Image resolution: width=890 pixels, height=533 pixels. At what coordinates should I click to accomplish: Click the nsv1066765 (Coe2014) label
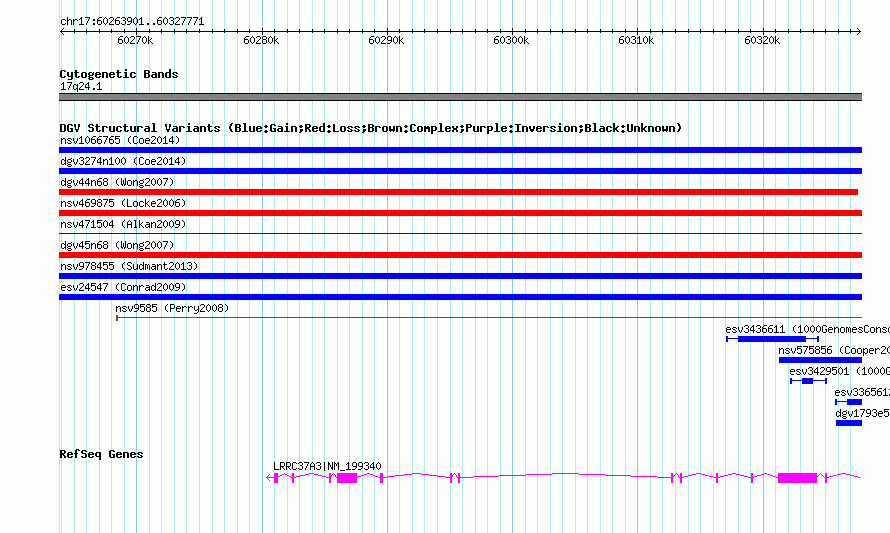(120, 140)
